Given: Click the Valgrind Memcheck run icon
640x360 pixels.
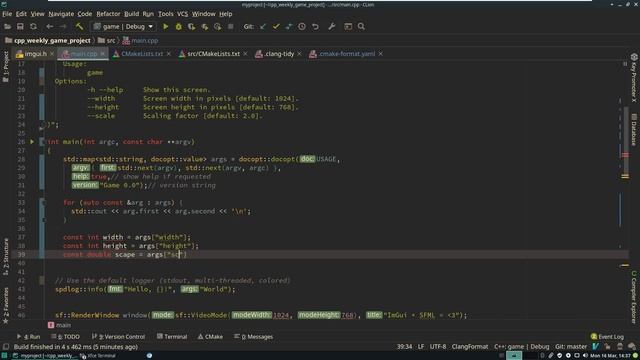Looking at the screenshot, I should [218, 27].
